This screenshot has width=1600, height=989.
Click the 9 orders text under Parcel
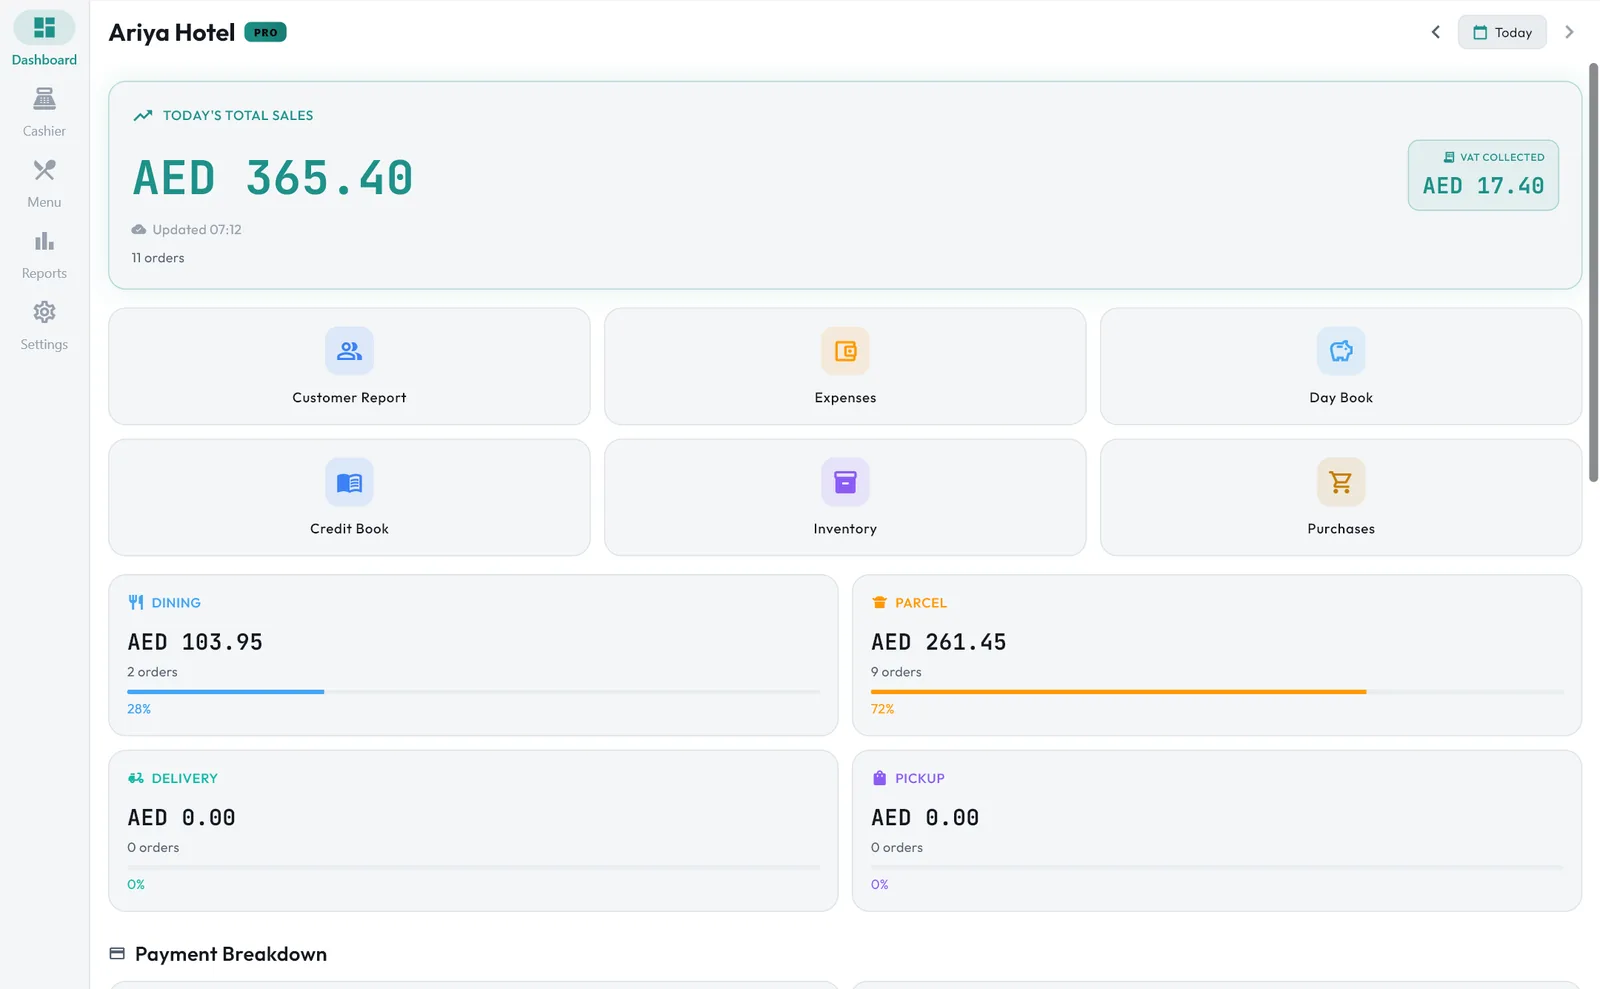point(896,672)
